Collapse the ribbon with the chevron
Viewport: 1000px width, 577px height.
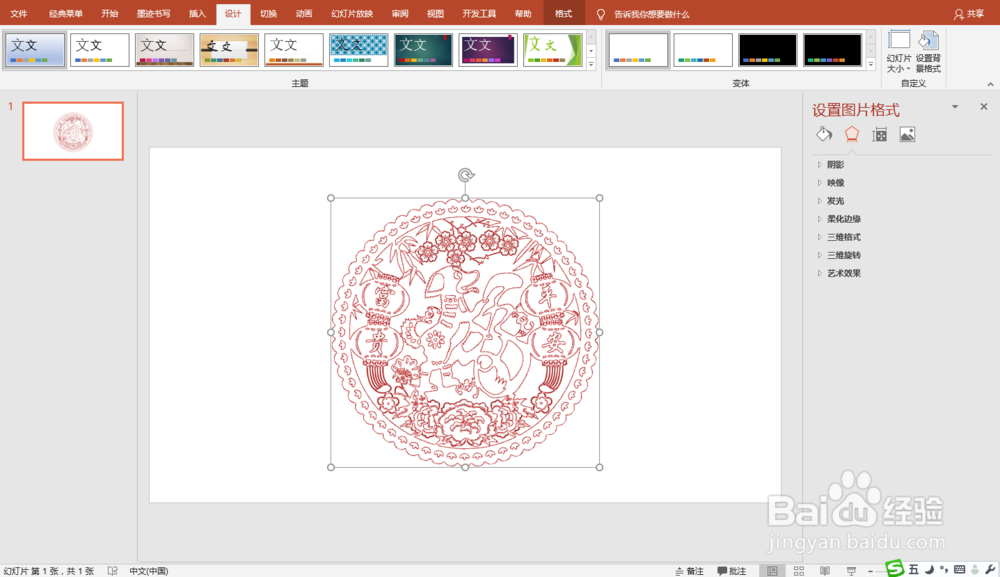pos(990,84)
